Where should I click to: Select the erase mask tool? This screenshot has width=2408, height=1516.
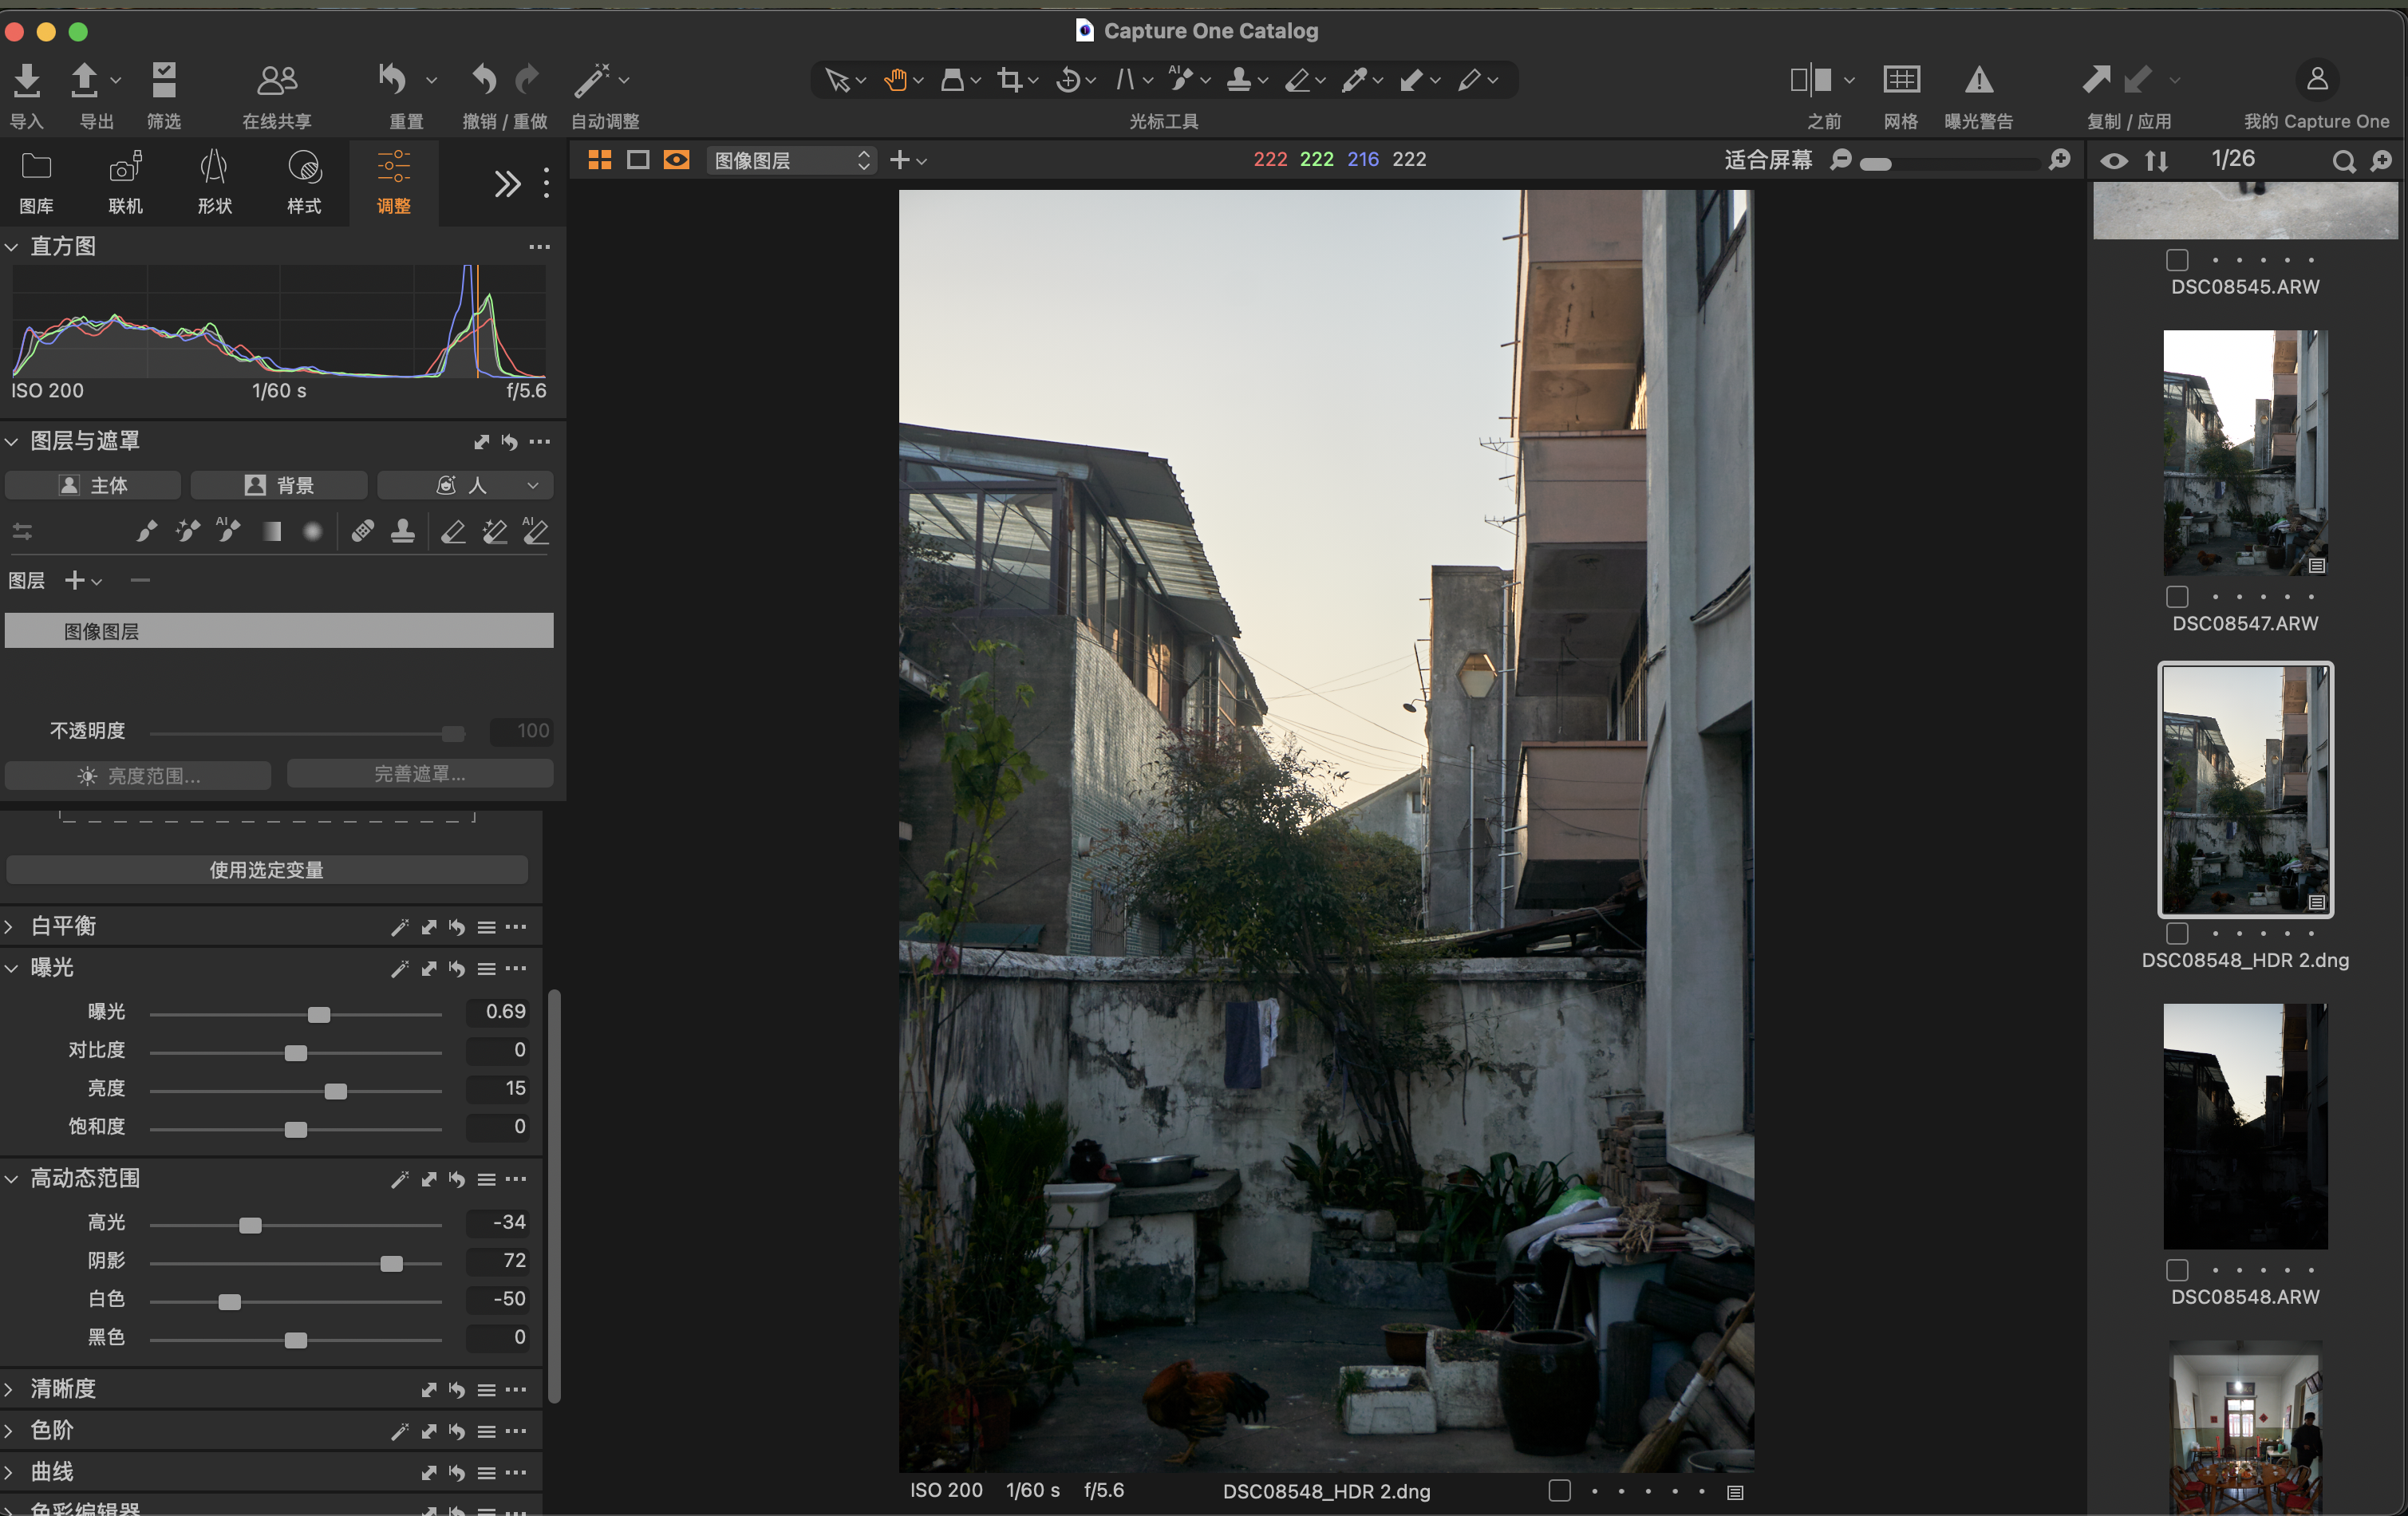pos(453,531)
